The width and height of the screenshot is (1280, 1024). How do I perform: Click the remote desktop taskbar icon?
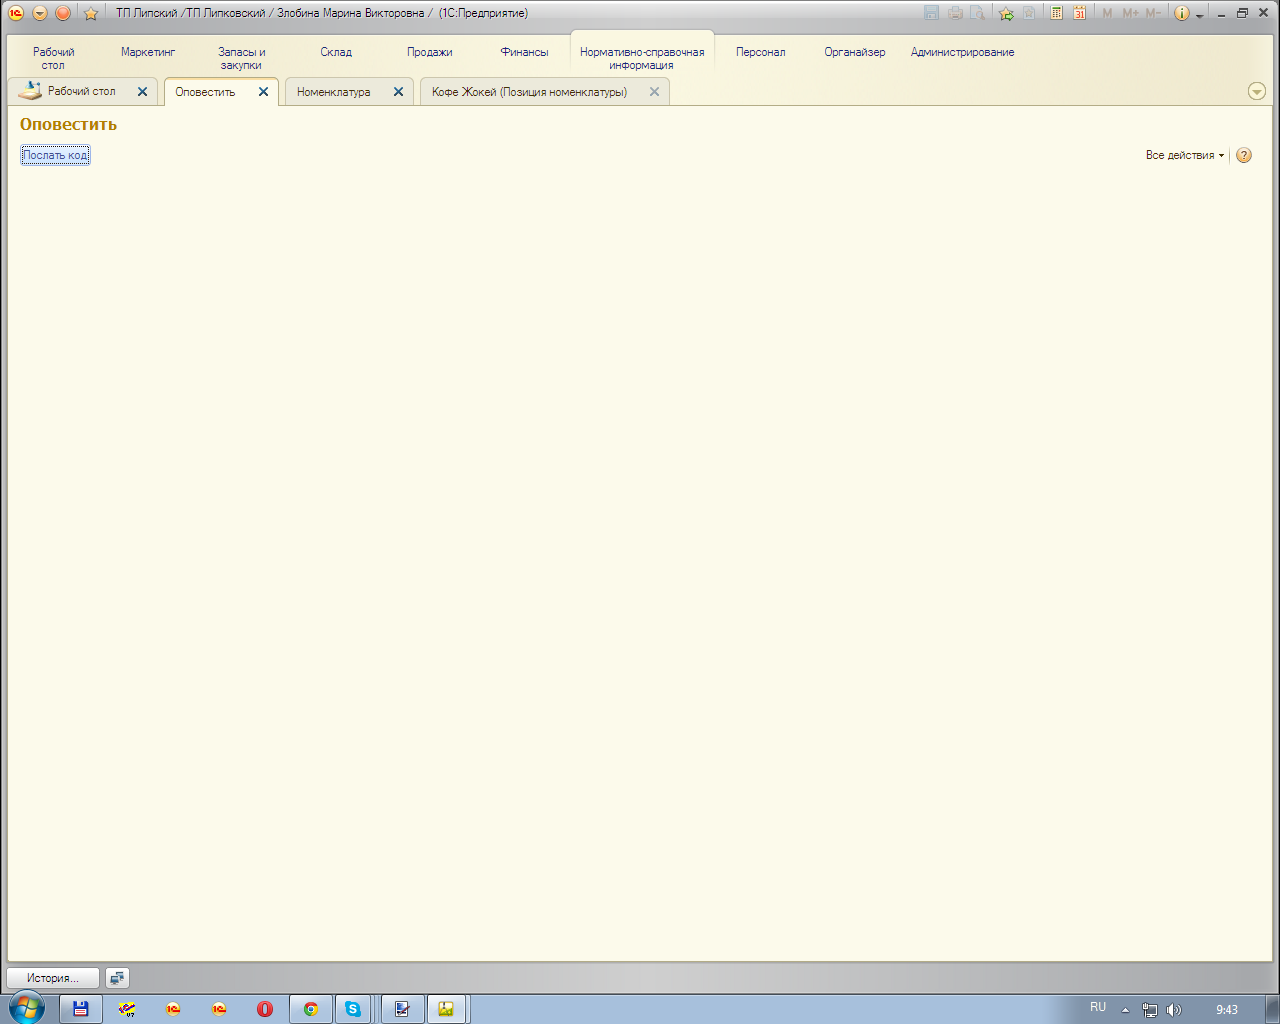(x=402, y=1009)
